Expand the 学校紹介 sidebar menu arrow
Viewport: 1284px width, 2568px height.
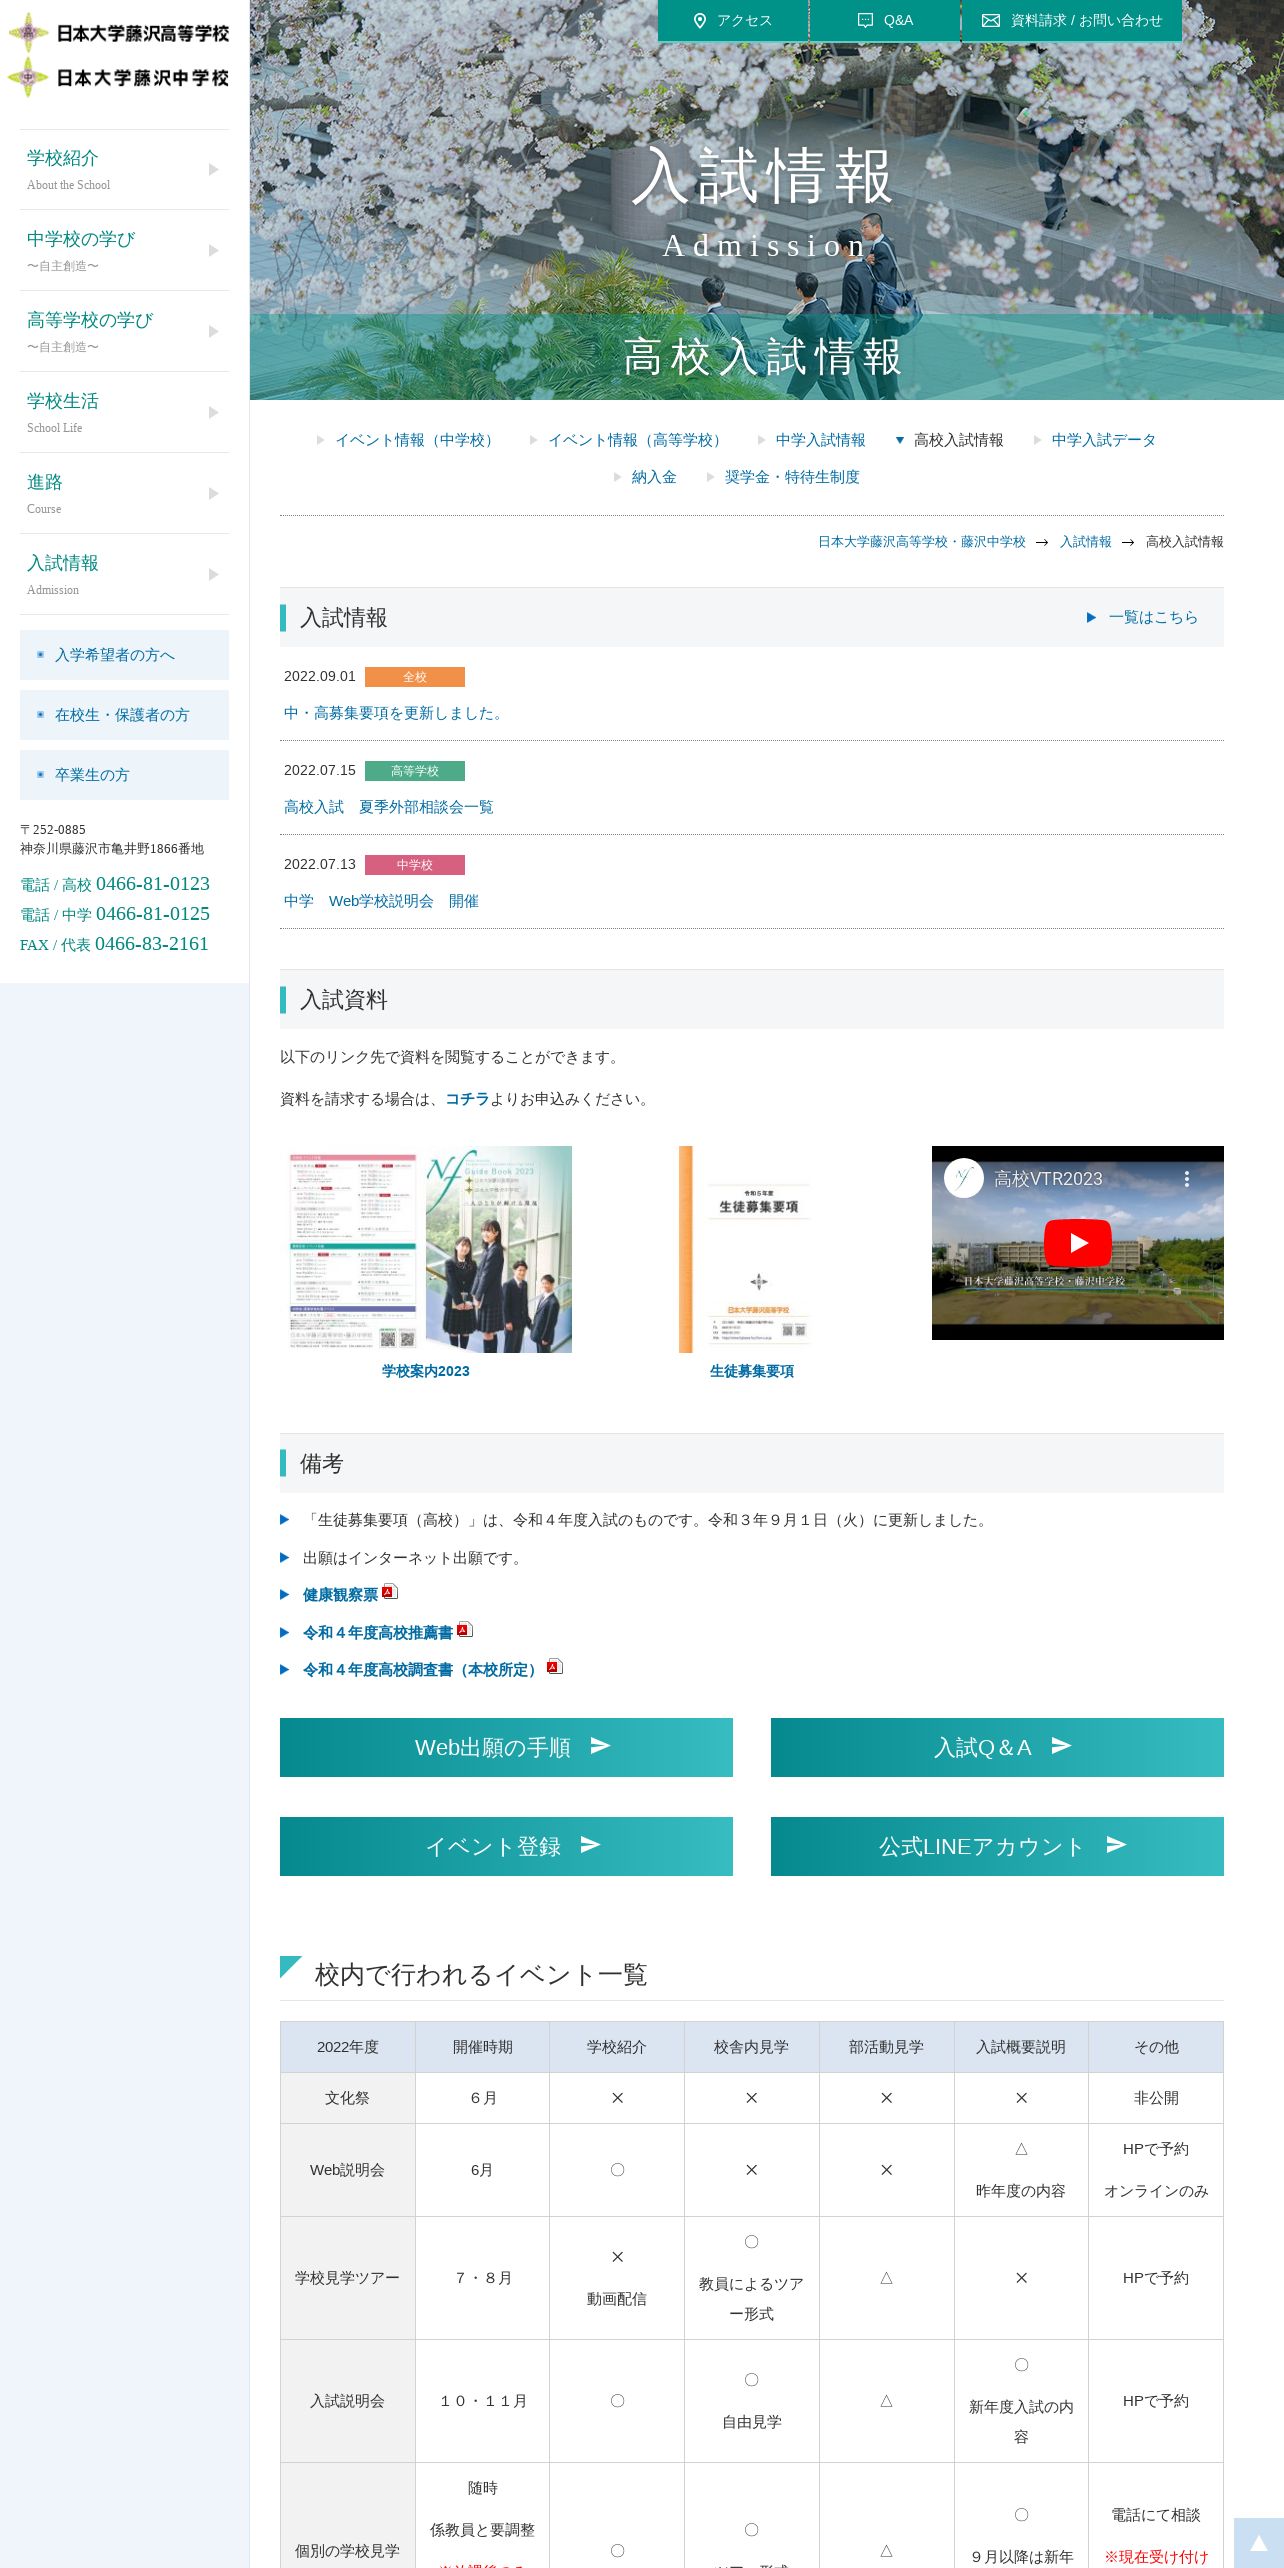[x=213, y=169]
